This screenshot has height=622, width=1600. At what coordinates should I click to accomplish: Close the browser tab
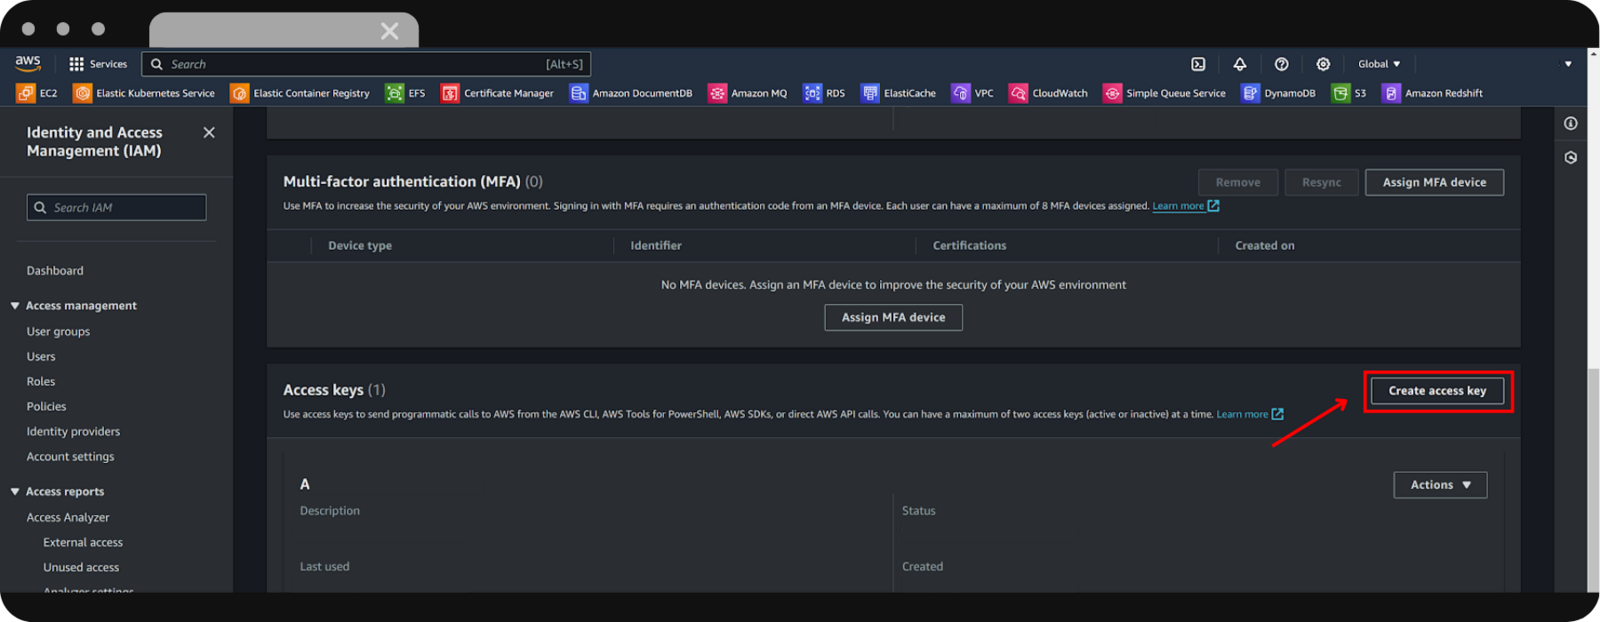389,31
